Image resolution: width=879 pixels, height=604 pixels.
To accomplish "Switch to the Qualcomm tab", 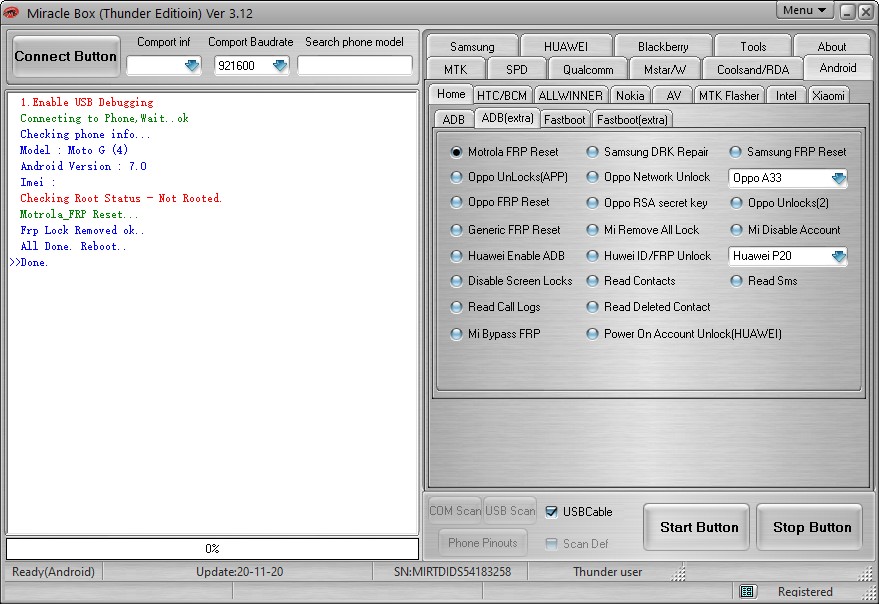I will click(x=587, y=70).
